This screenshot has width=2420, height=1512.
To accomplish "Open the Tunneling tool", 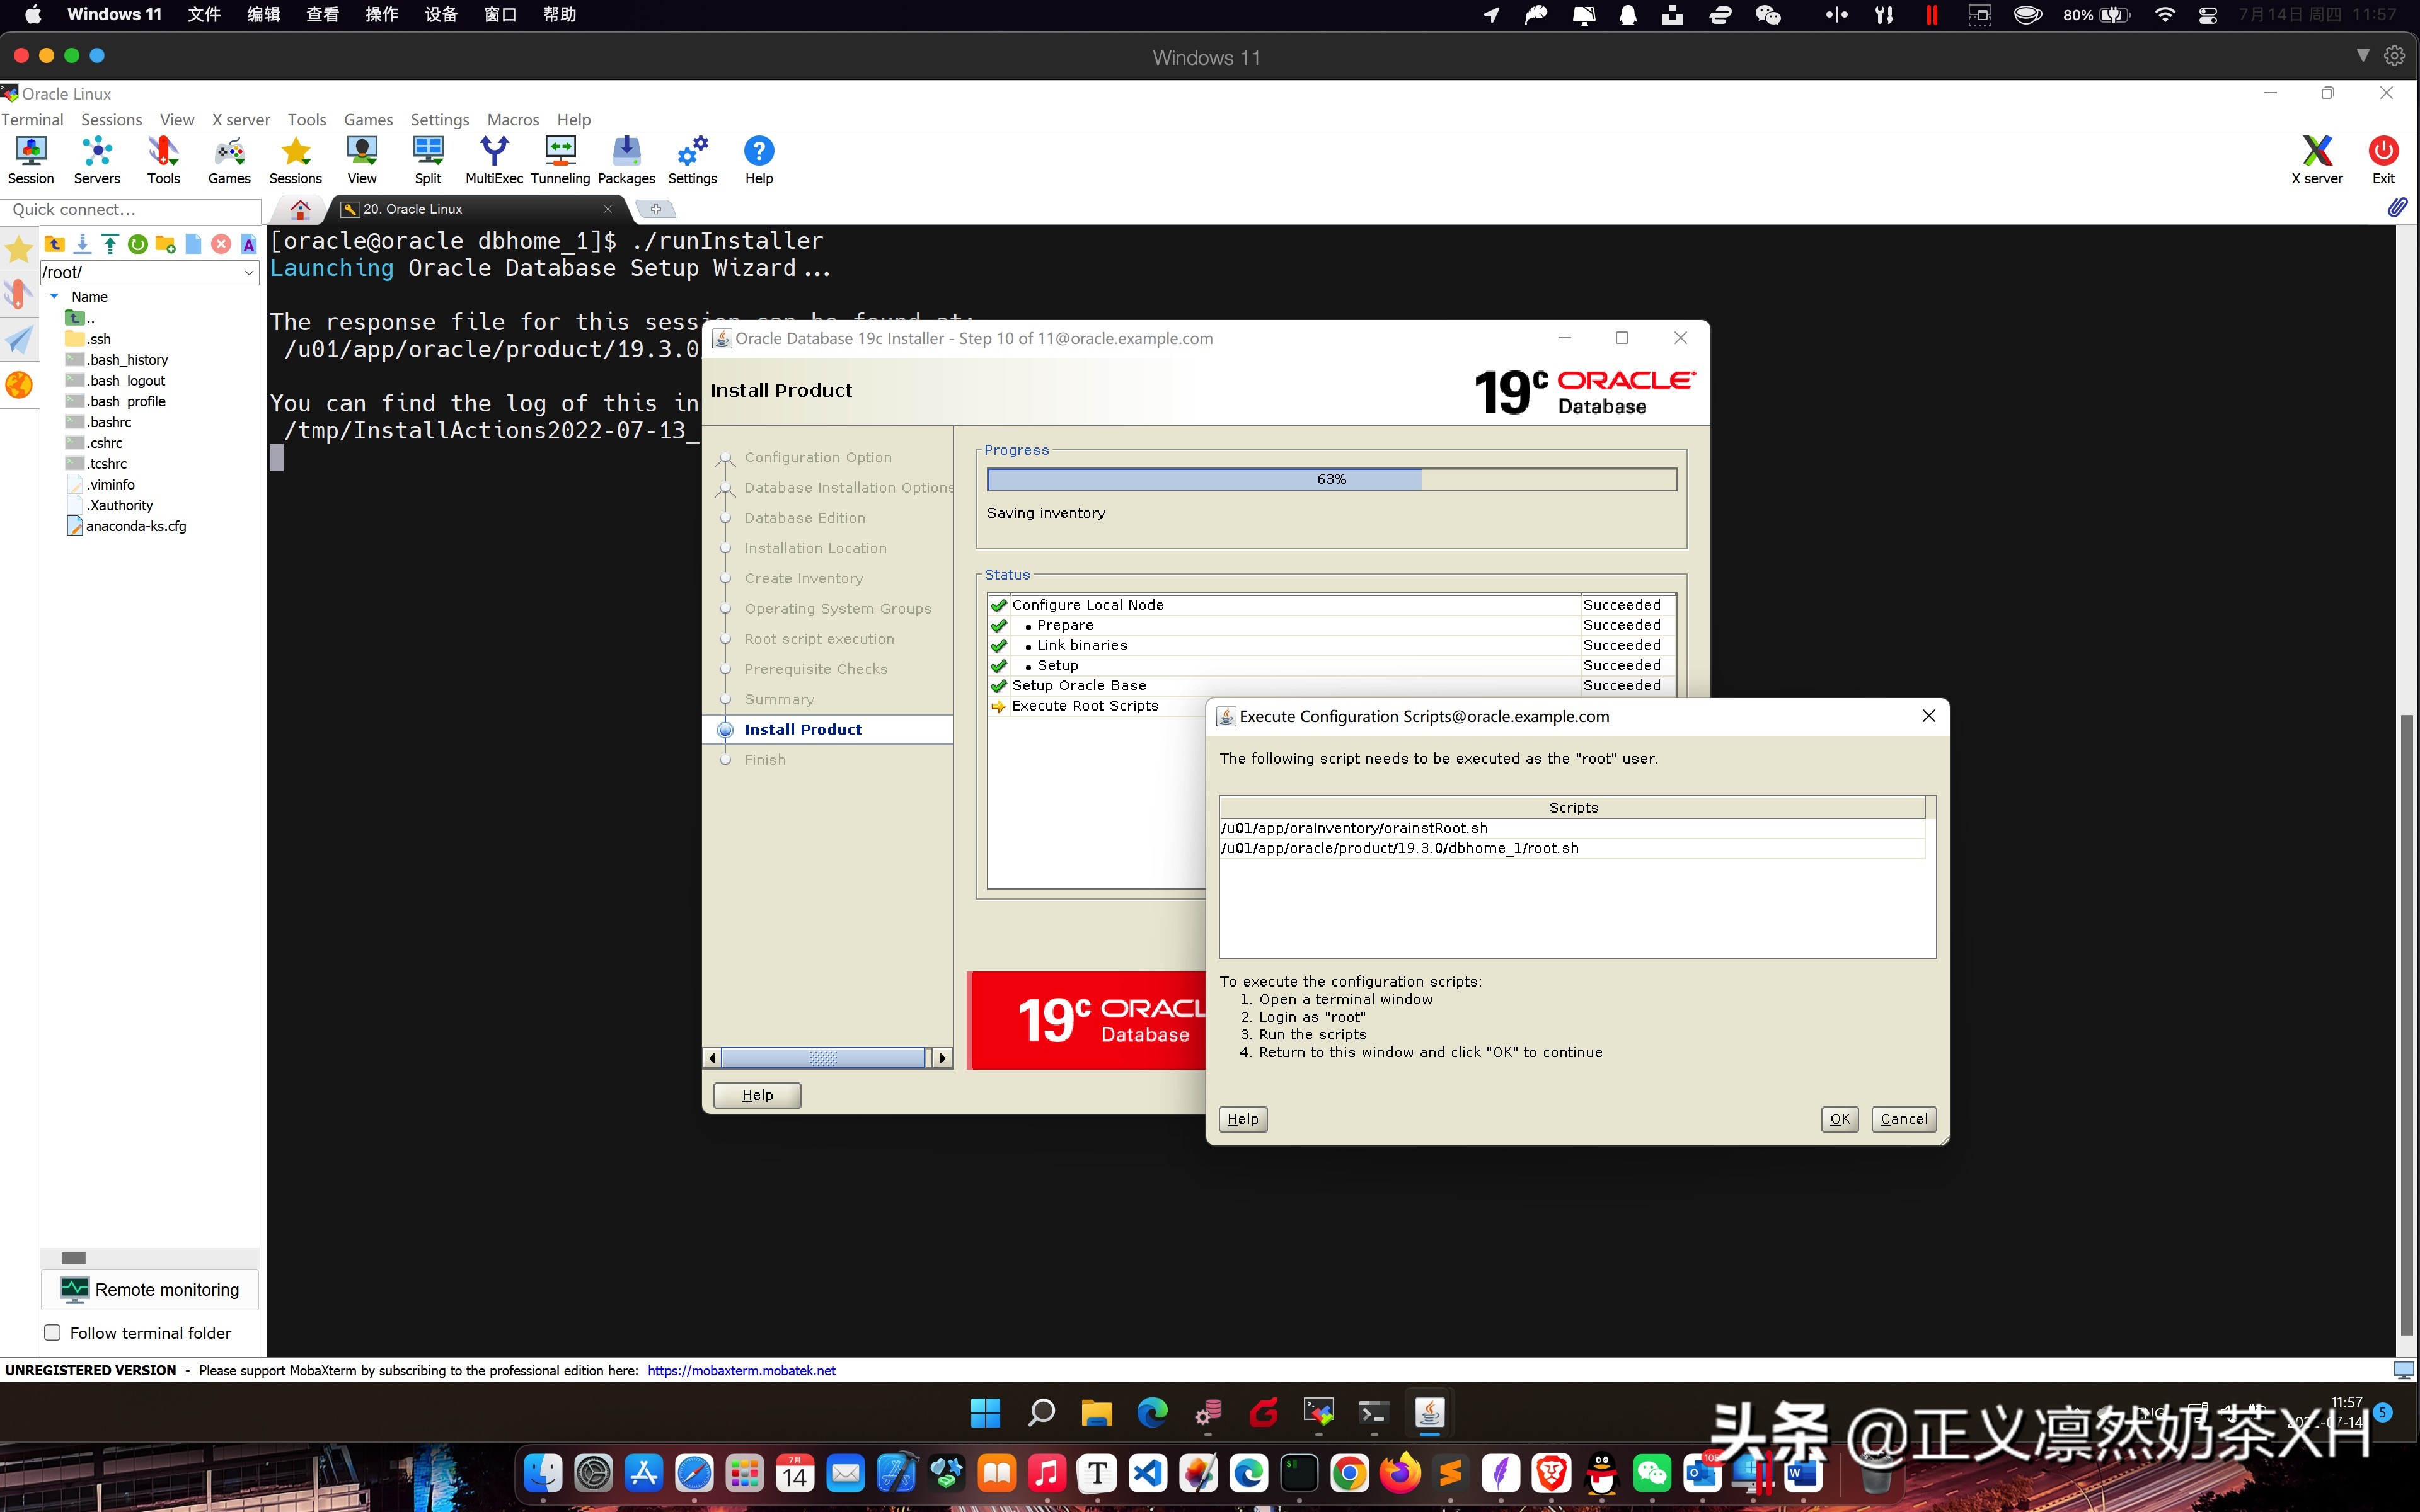I will point(560,158).
